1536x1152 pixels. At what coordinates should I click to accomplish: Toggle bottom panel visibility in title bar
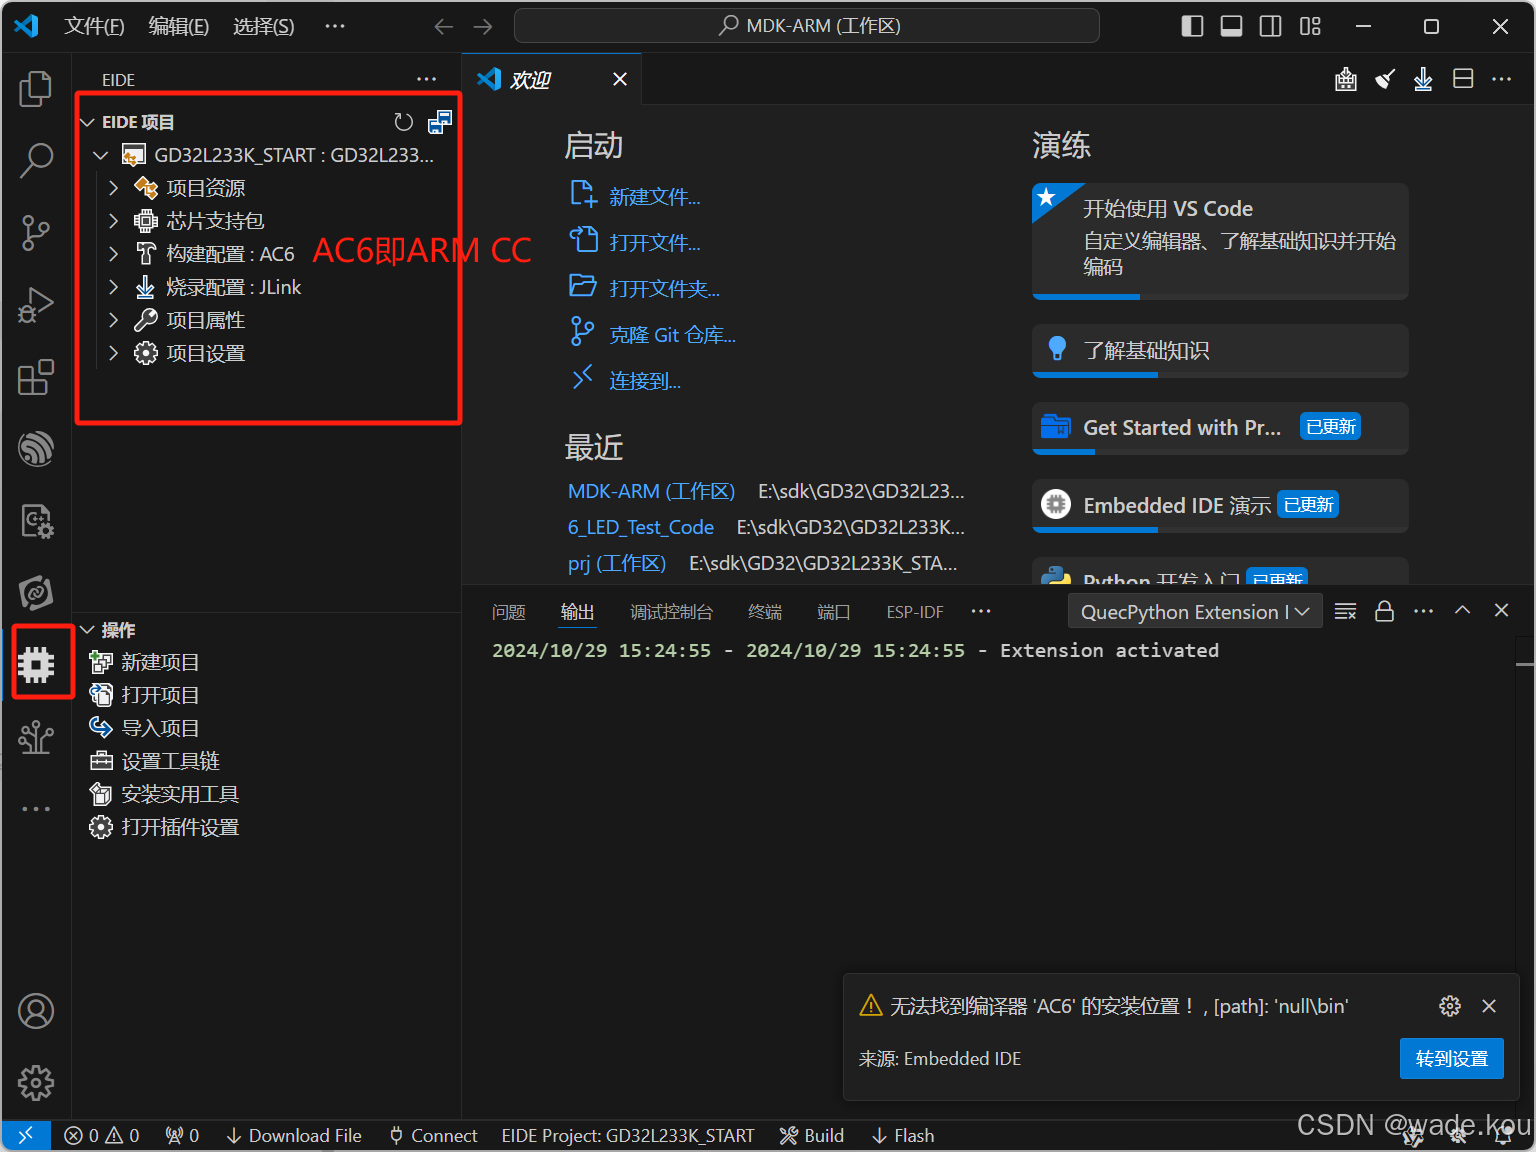1232,26
